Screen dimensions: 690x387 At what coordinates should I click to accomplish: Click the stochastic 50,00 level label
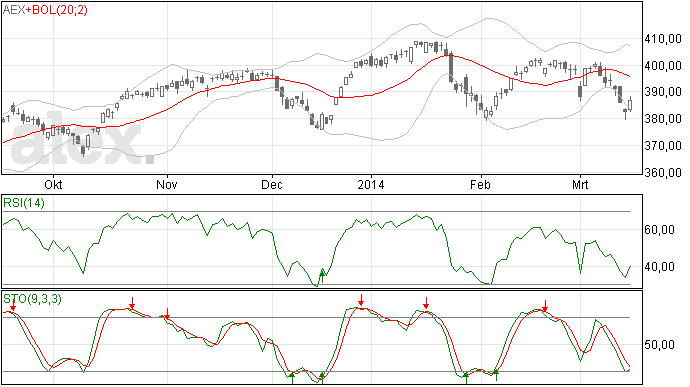(x=659, y=345)
